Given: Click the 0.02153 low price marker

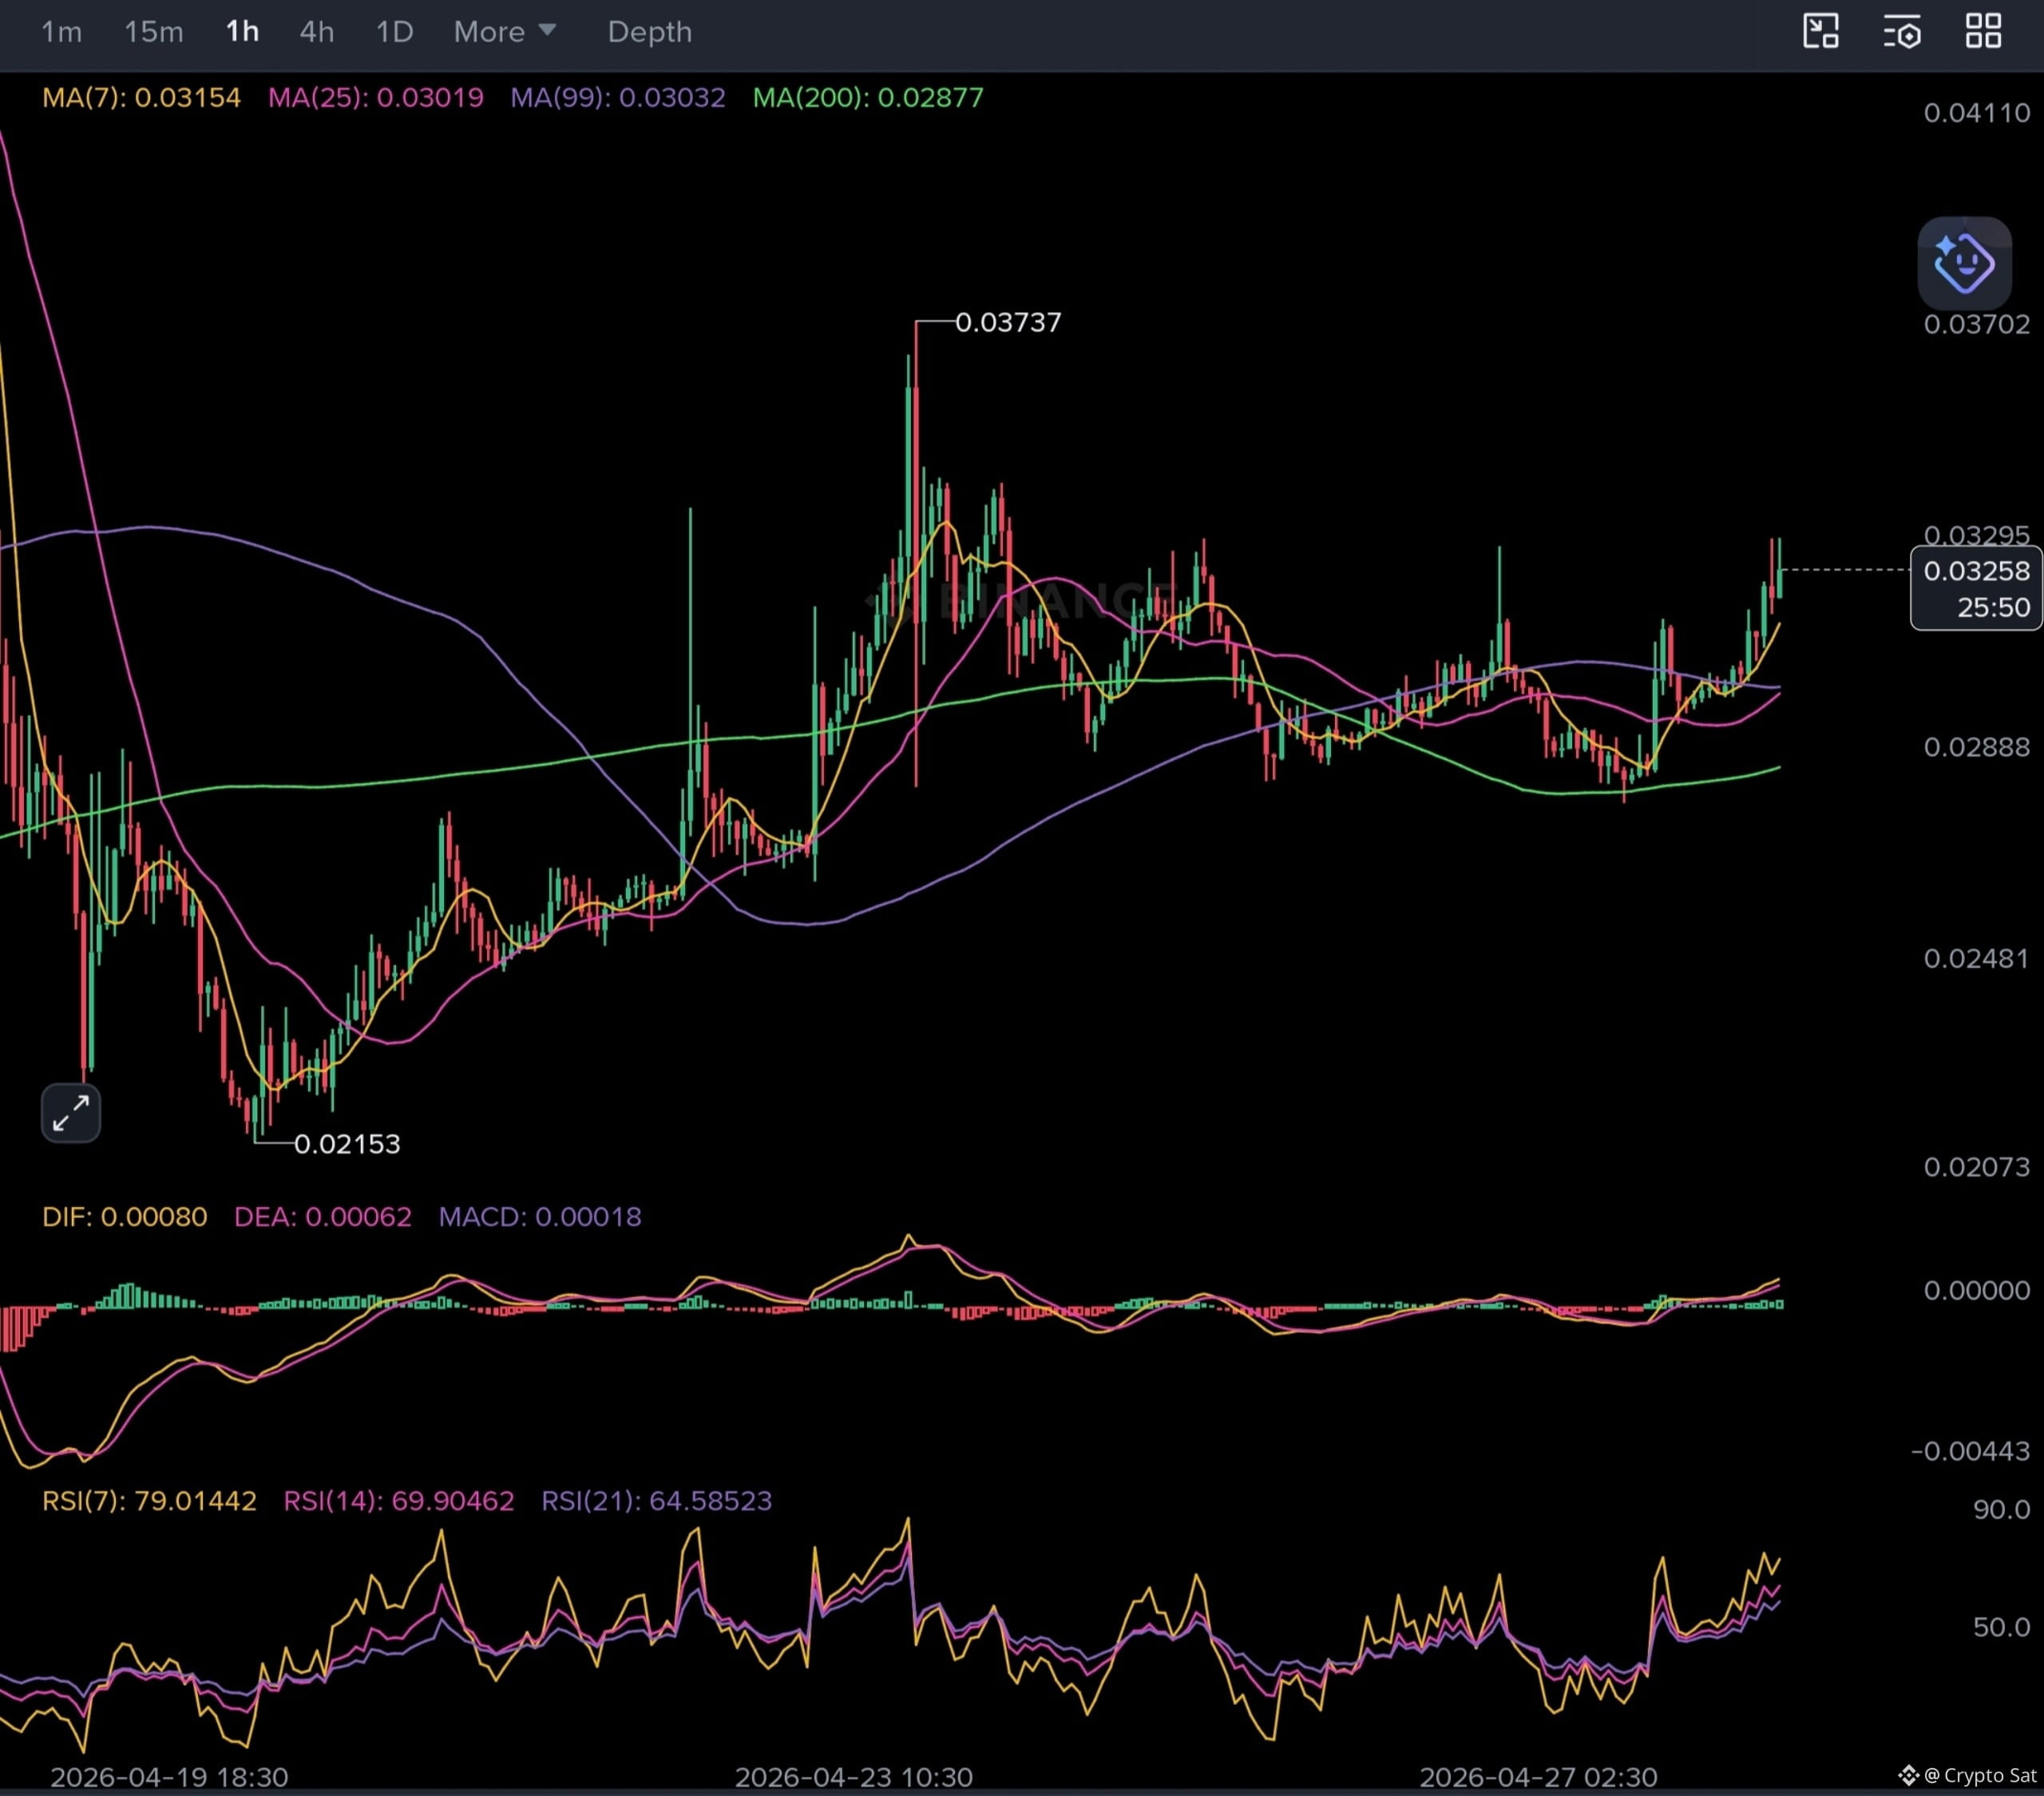Looking at the screenshot, I should [347, 1144].
